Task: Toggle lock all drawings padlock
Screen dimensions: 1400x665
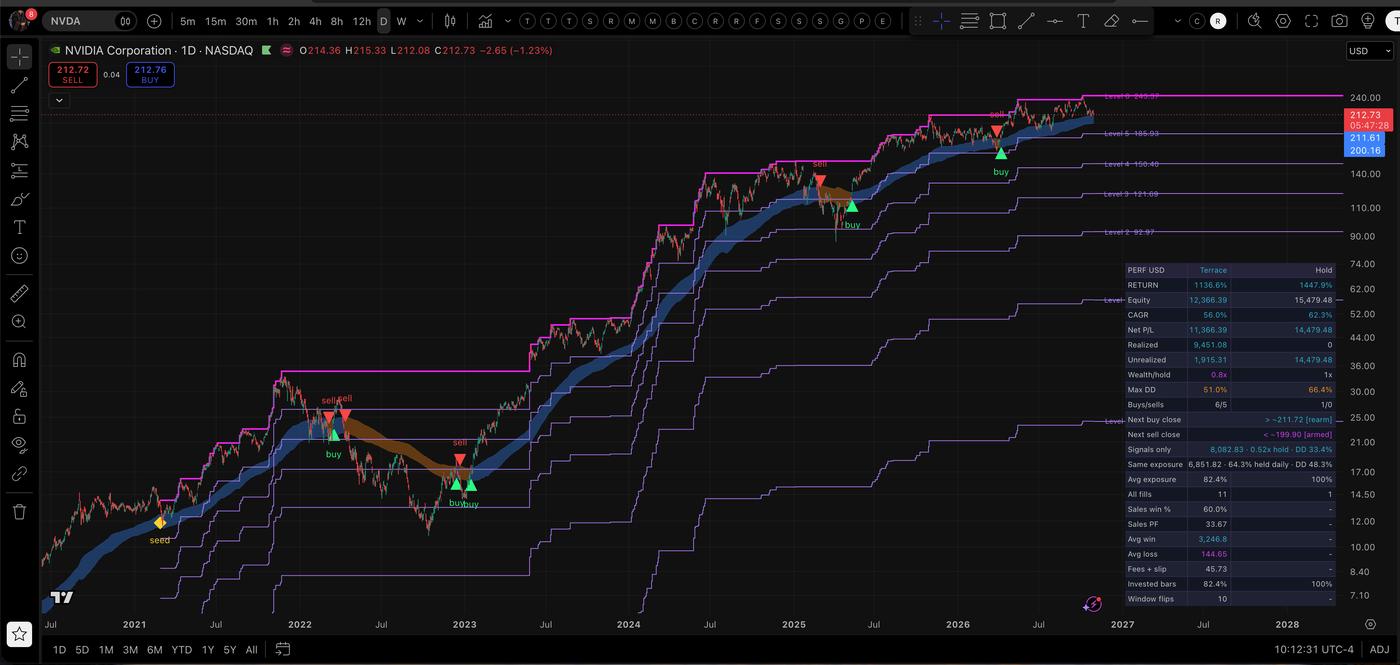Action: pos(19,416)
